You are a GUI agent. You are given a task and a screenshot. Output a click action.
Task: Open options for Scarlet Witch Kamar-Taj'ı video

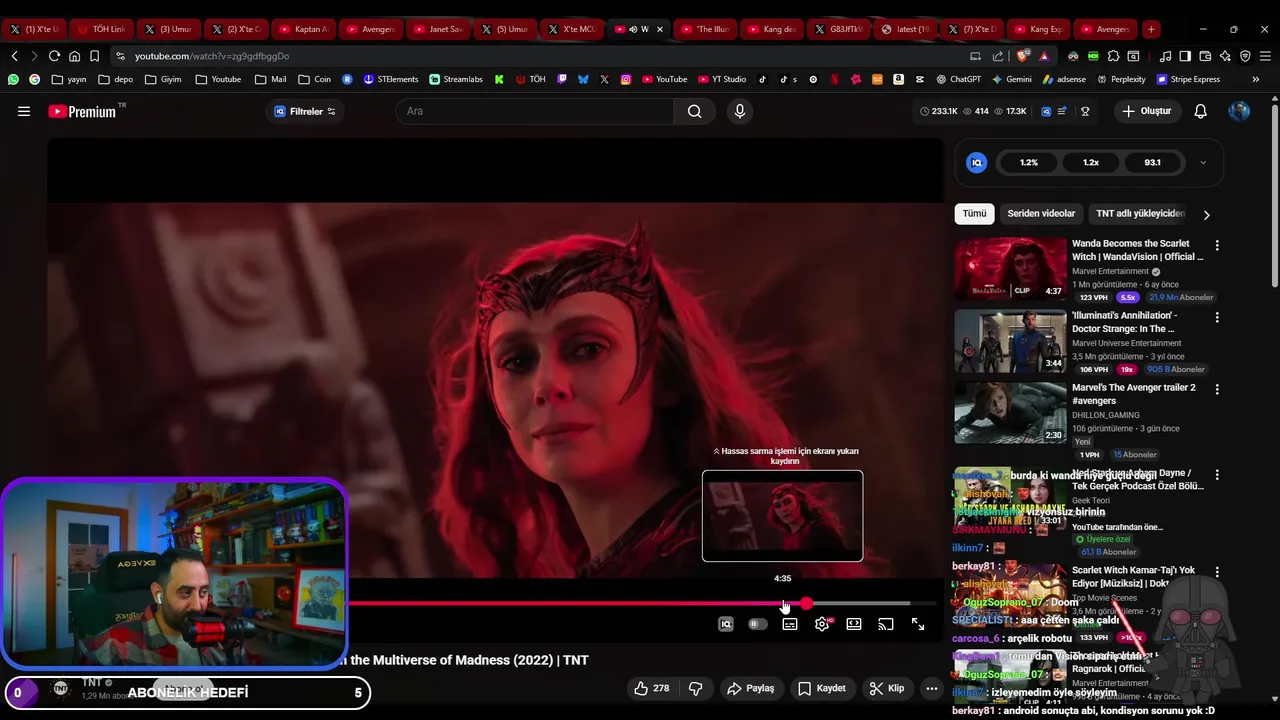coord(1217,572)
